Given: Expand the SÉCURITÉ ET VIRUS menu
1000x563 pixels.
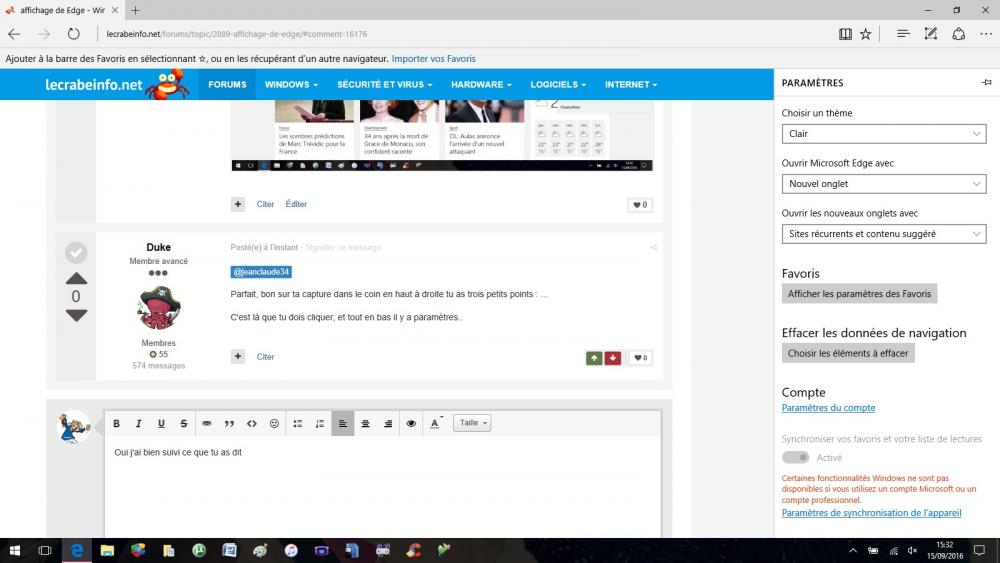Looking at the screenshot, I should pyautogui.click(x=385, y=84).
